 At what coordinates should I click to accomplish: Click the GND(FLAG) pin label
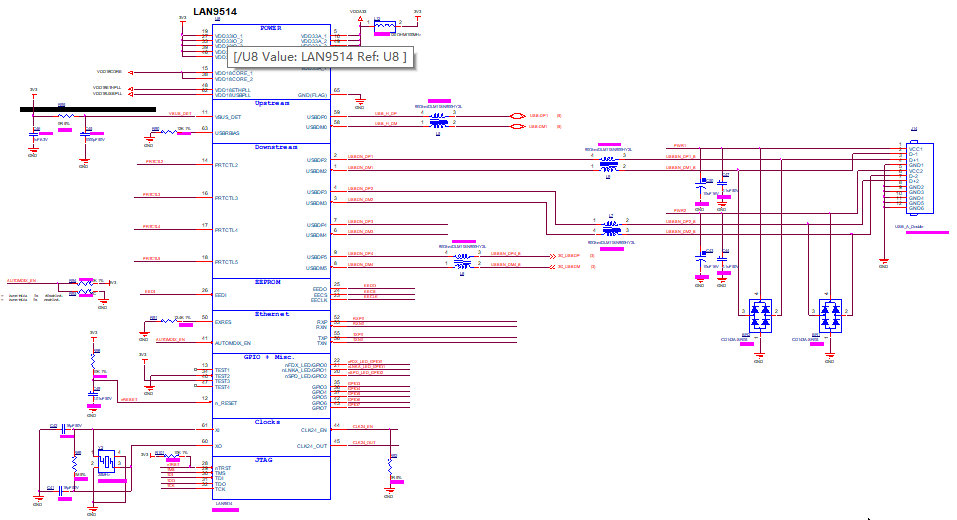pos(312,95)
